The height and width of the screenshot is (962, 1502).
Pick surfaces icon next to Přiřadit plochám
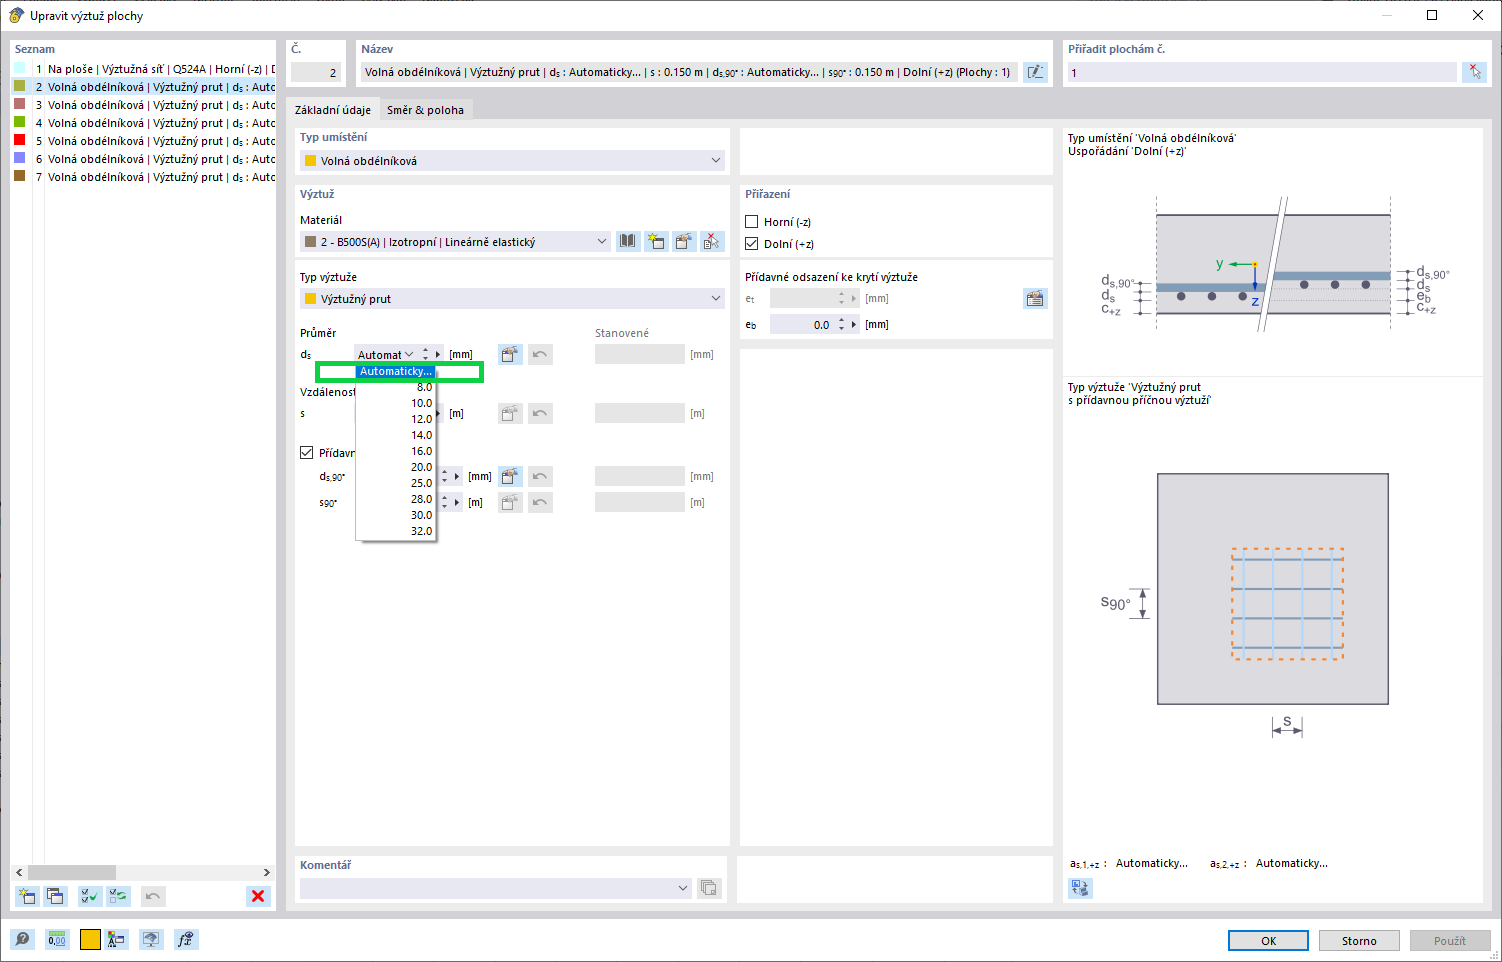click(1474, 72)
